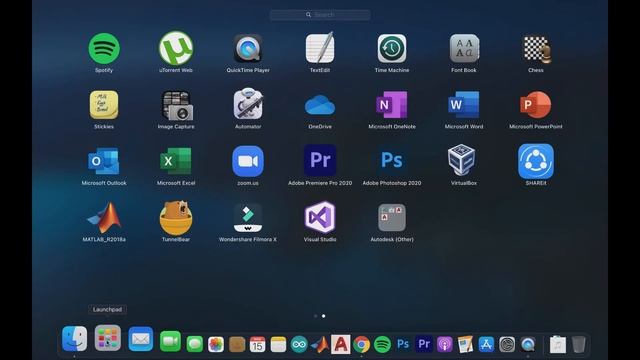Launch uTorrent Web app
This screenshot has width=640, height=360.
click(x=176, y=49)
